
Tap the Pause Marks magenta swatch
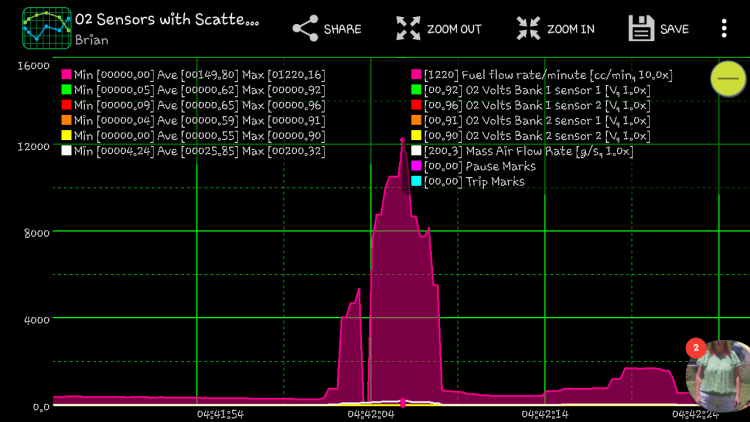pos(416,166)
